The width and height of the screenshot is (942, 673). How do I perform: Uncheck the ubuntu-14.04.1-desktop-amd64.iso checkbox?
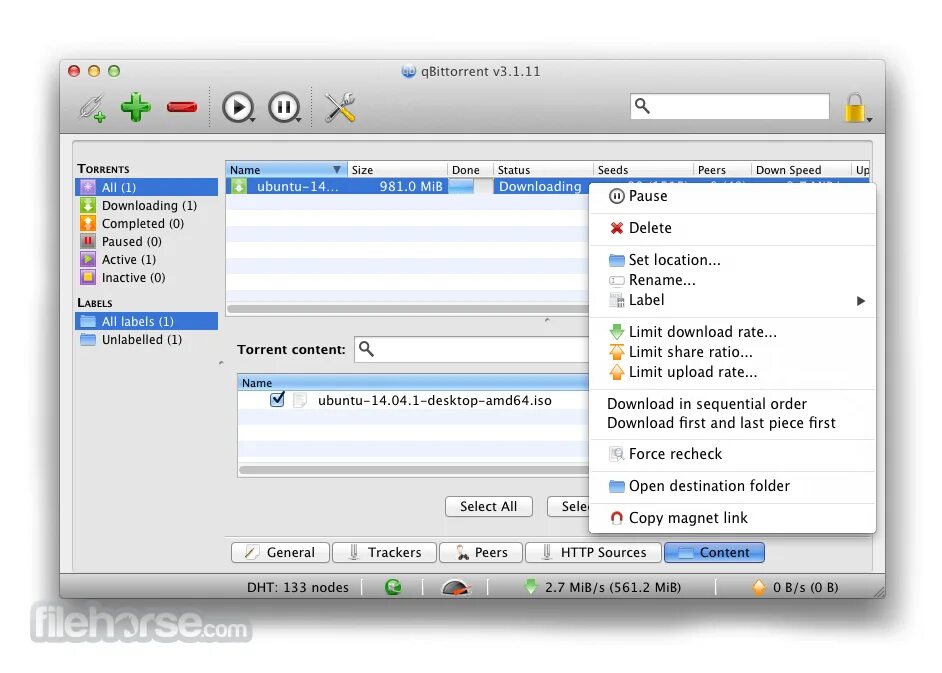pyautogui.click(x=277, y=399)
